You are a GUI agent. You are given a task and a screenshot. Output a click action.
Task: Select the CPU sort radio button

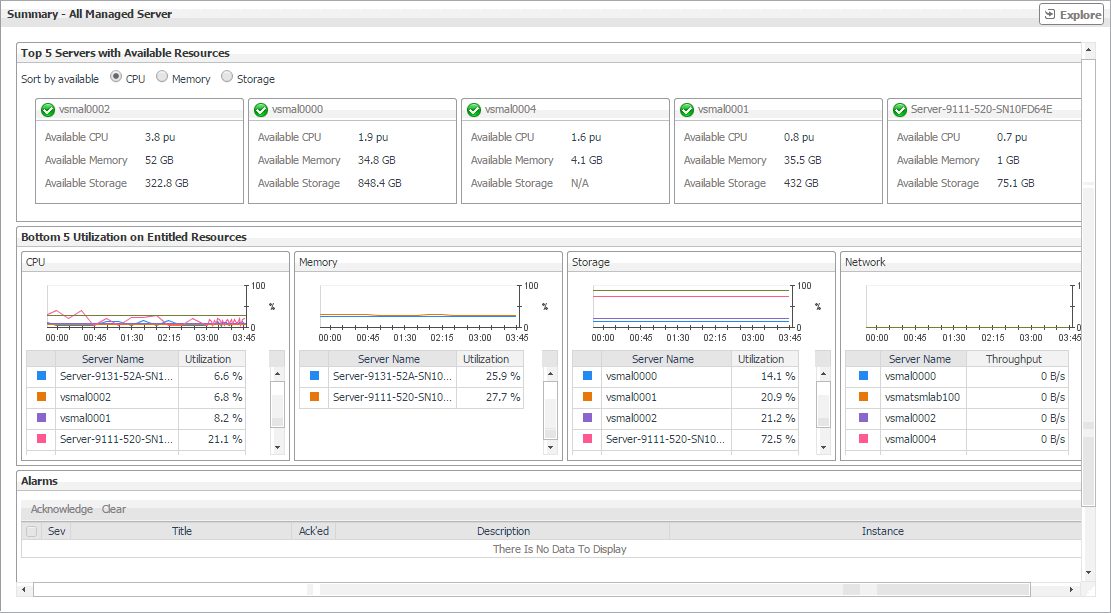[x=116, y=78]
